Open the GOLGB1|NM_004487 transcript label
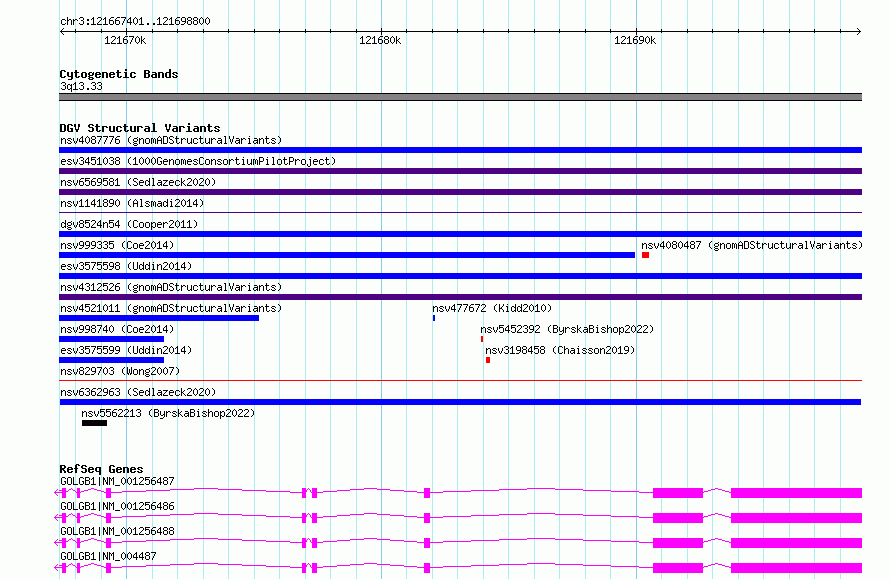 (x=108, y=556)
